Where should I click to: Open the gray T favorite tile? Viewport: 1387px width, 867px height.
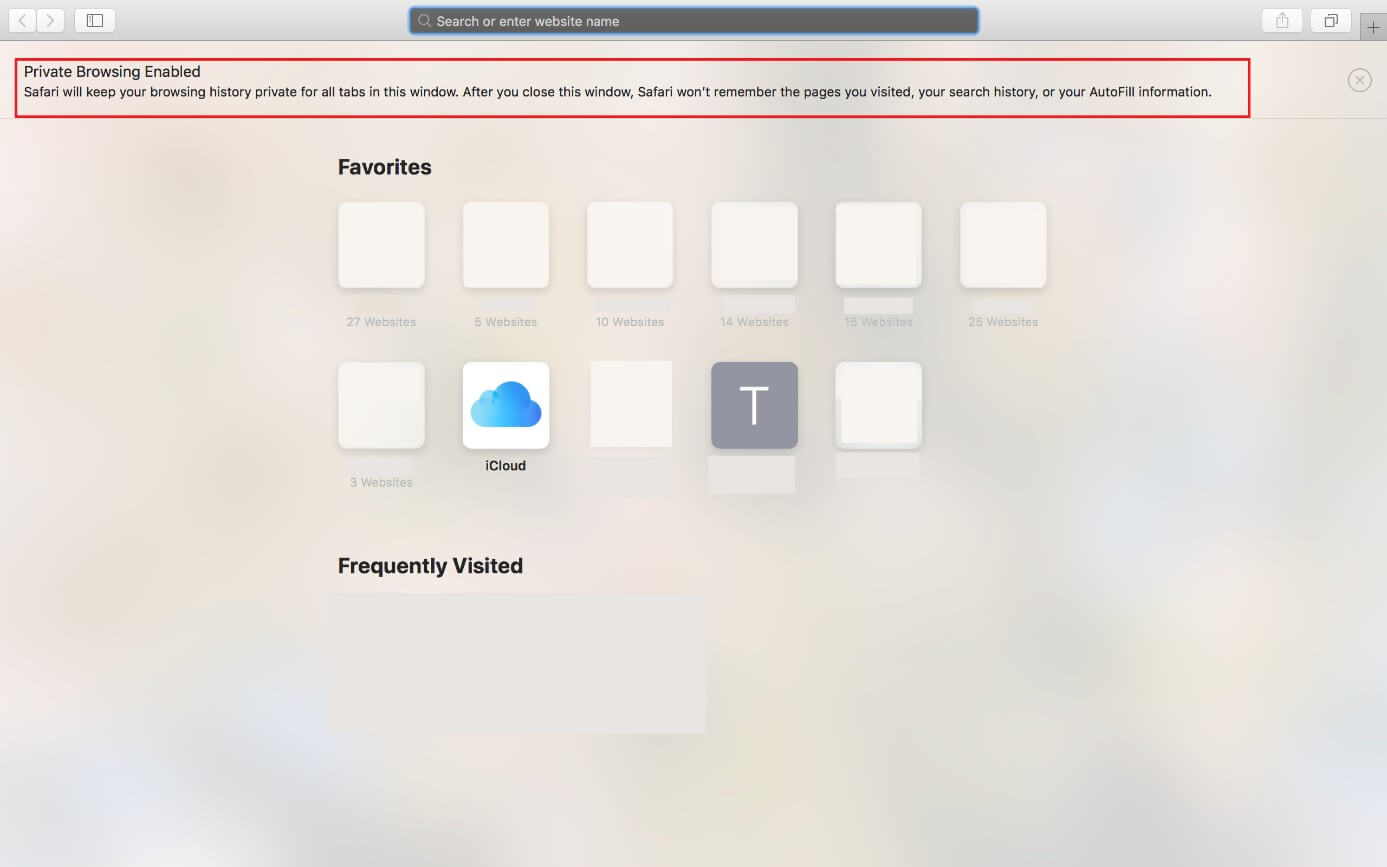[754, 405]
